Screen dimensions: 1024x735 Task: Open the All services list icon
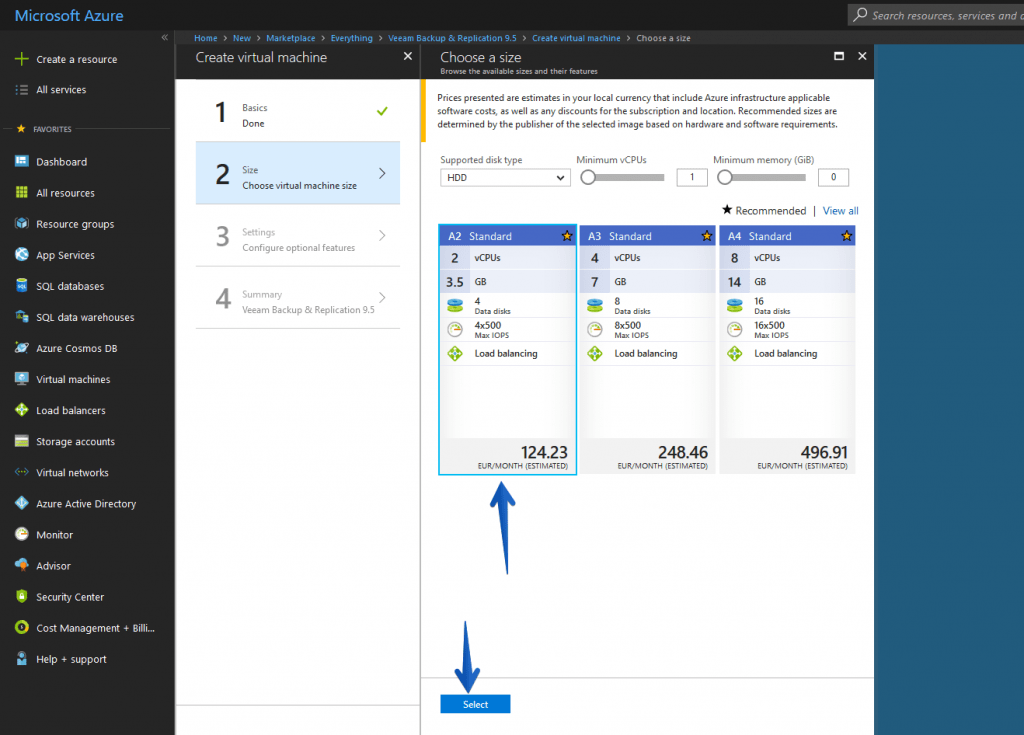tap(22, 90)
